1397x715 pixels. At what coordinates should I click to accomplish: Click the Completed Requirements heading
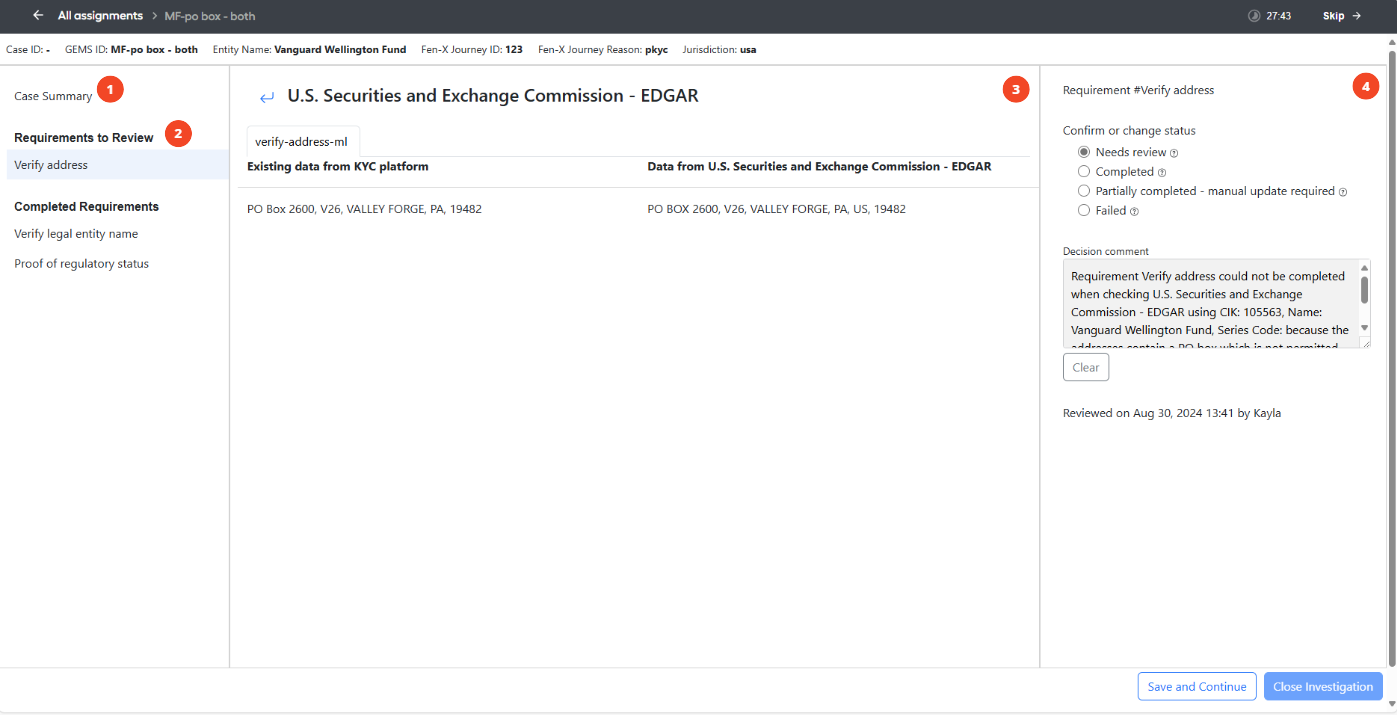[x=86, y=207]
